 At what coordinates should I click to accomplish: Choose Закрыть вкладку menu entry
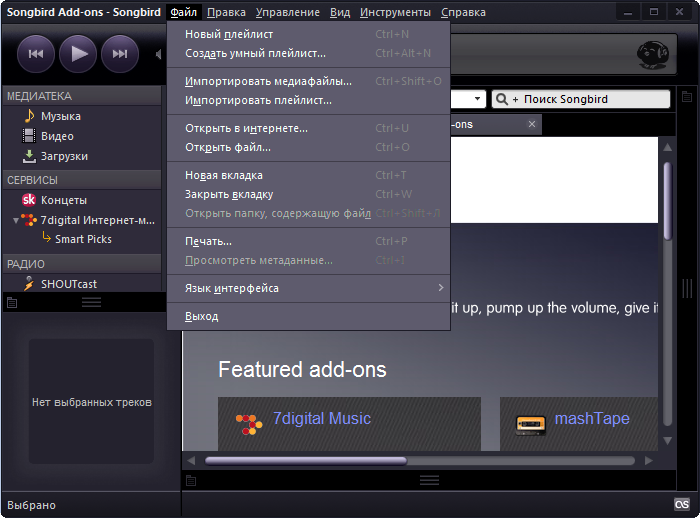tap(308, 194)
